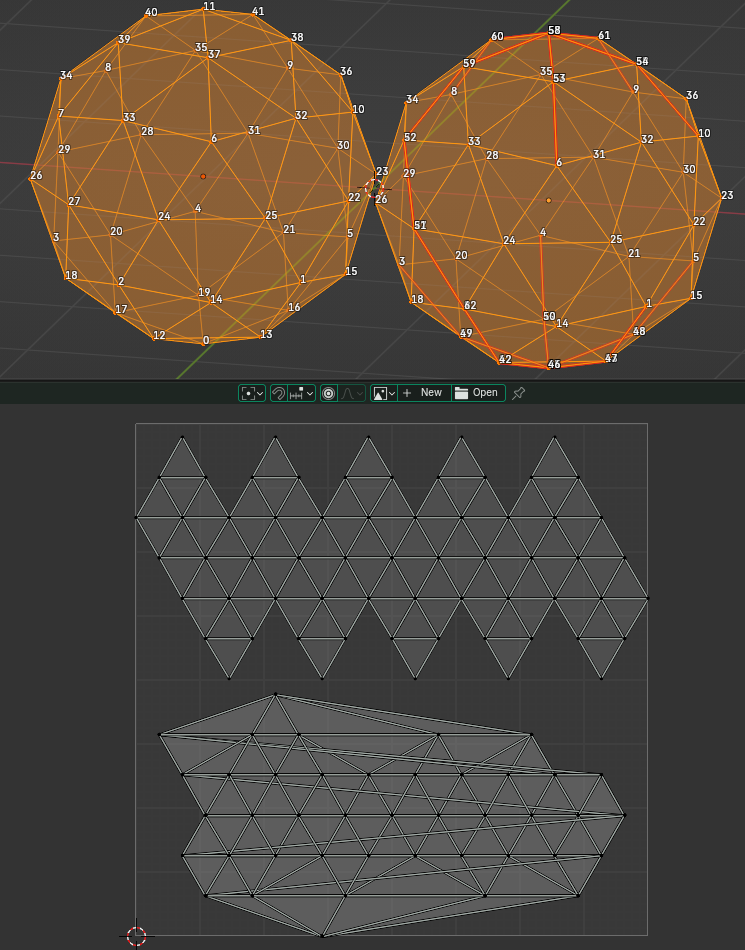Select vertex label 12 on left sphere

click(x=159, y=335)
